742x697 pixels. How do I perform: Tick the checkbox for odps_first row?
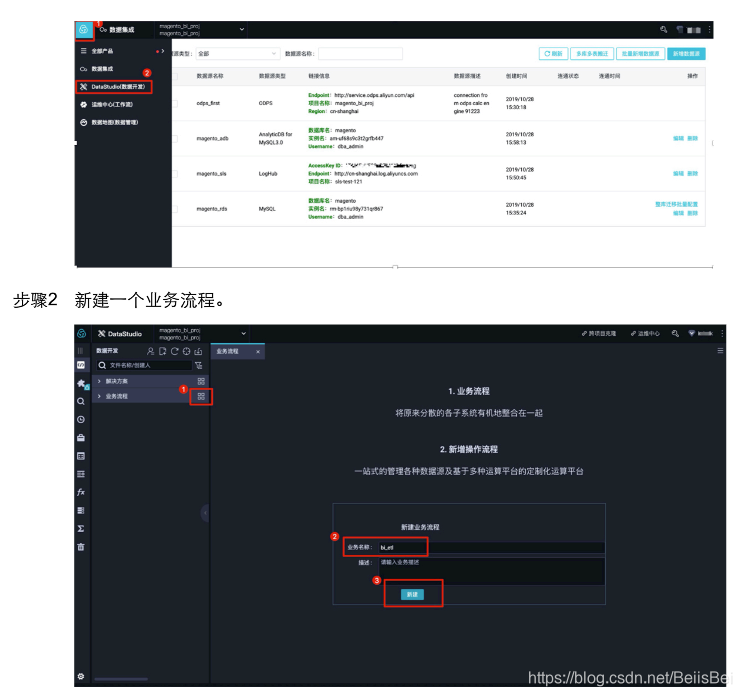click(x=175, y=103)
